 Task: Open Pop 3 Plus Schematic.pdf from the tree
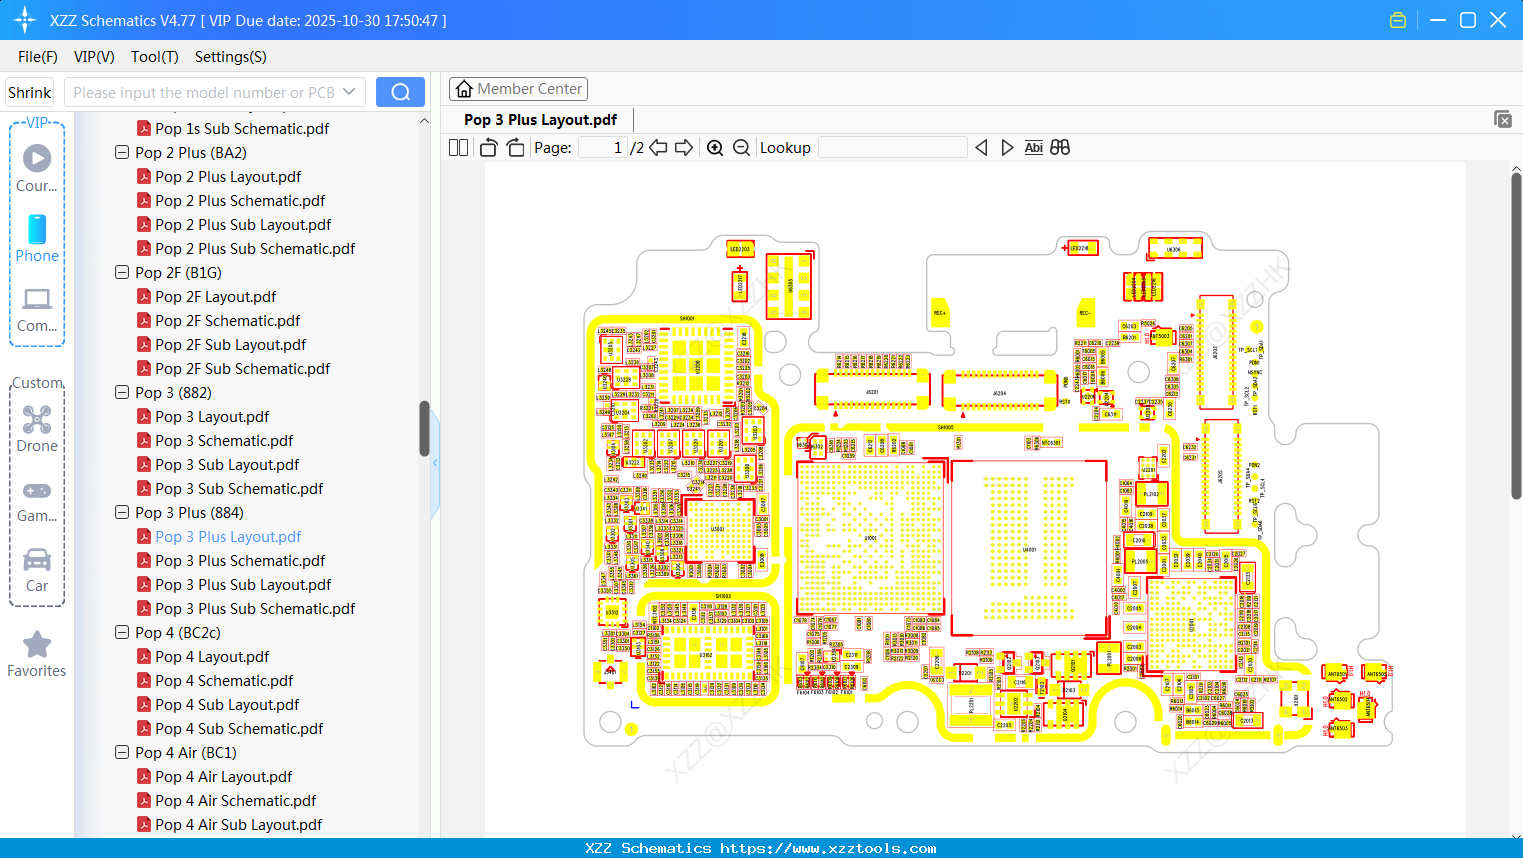coord(241,560)
